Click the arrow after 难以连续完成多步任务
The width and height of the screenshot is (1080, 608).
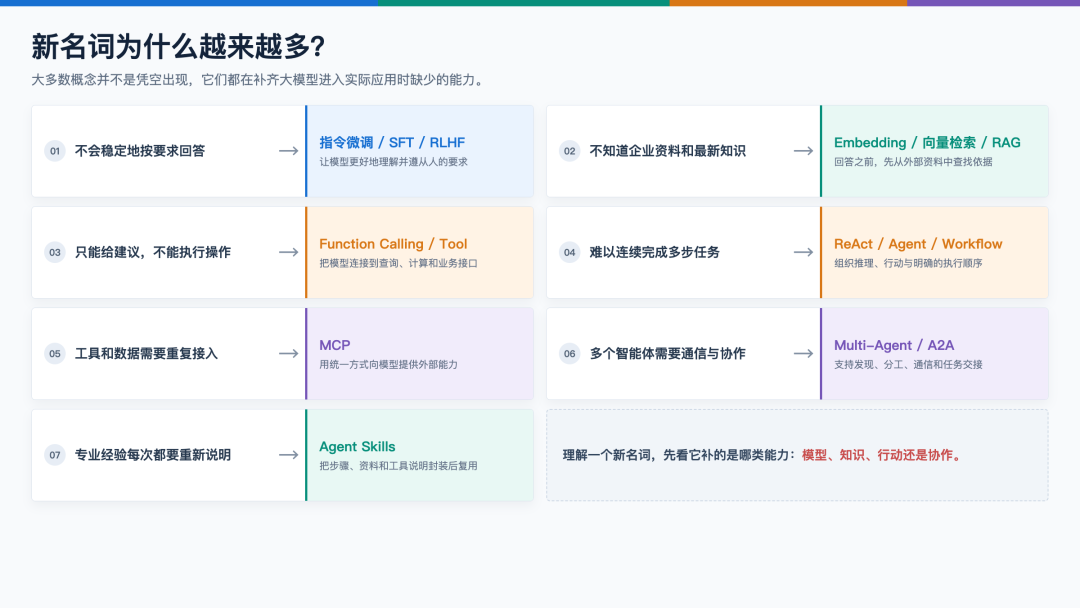tap(803, 252)
